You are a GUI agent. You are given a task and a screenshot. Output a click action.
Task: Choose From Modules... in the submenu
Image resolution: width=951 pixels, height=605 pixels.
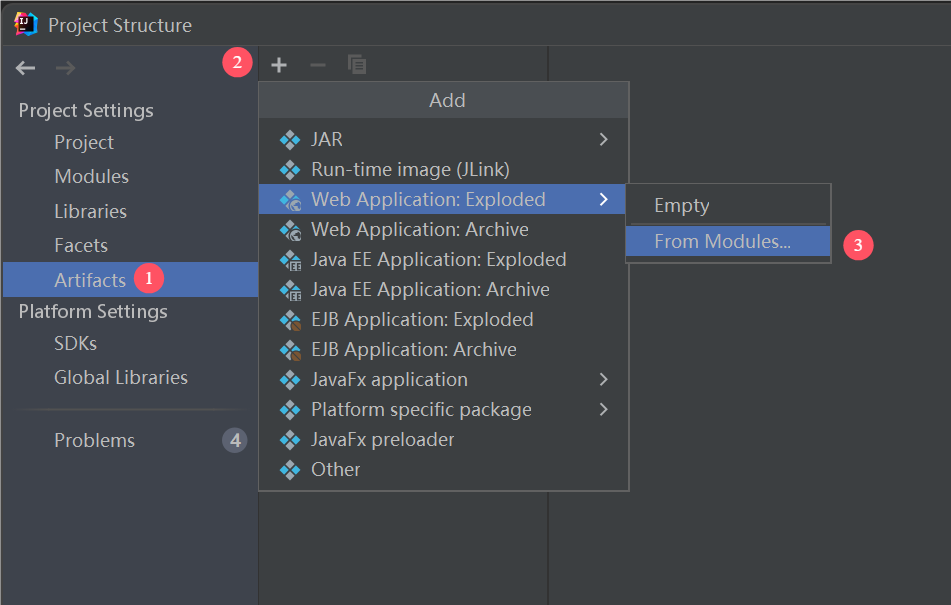coord(722,241)
